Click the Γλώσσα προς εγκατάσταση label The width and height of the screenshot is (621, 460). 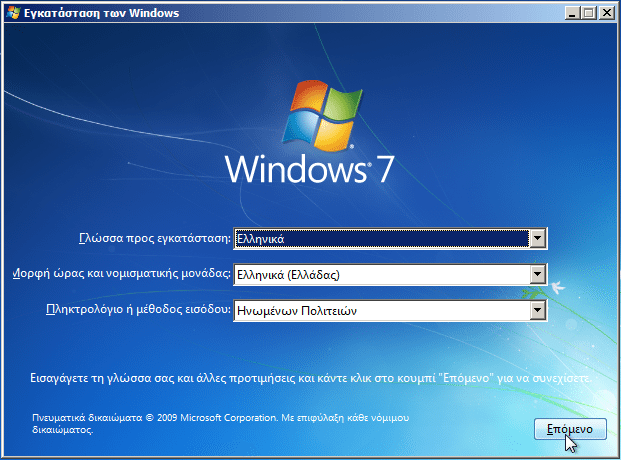click(x=155, y=239)
